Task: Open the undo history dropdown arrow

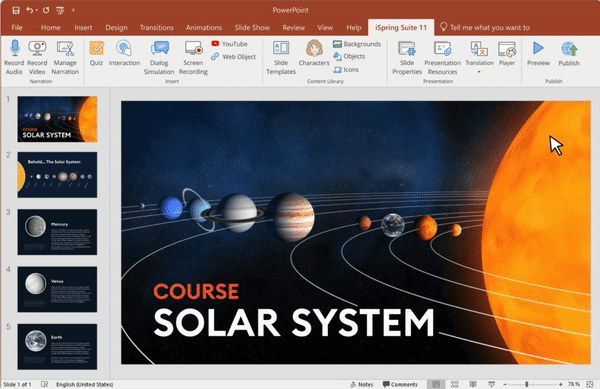Action: [37, 10]
